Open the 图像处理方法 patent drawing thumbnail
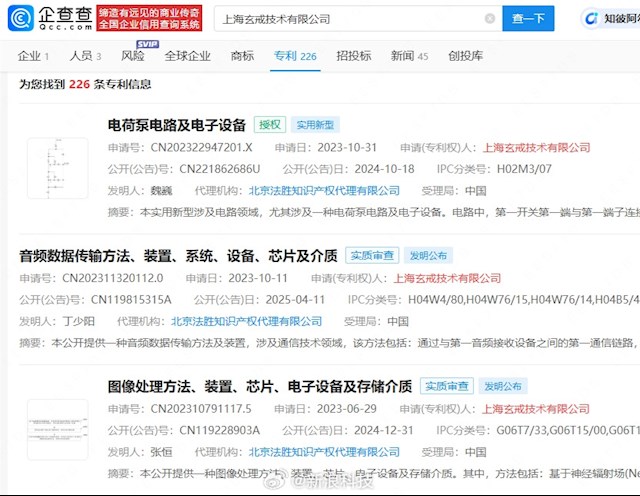 tap(58, 429)
